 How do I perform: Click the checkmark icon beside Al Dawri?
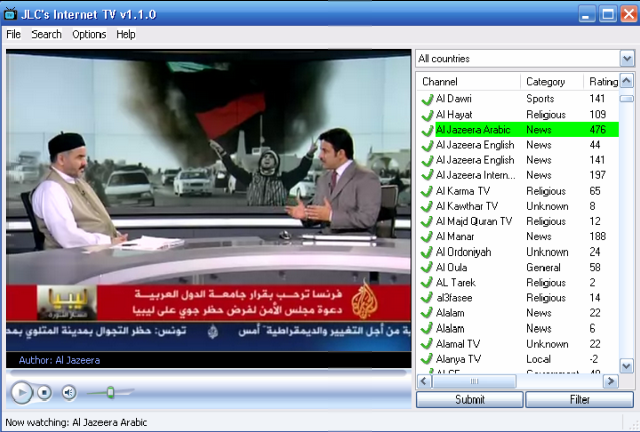point(427,99)
